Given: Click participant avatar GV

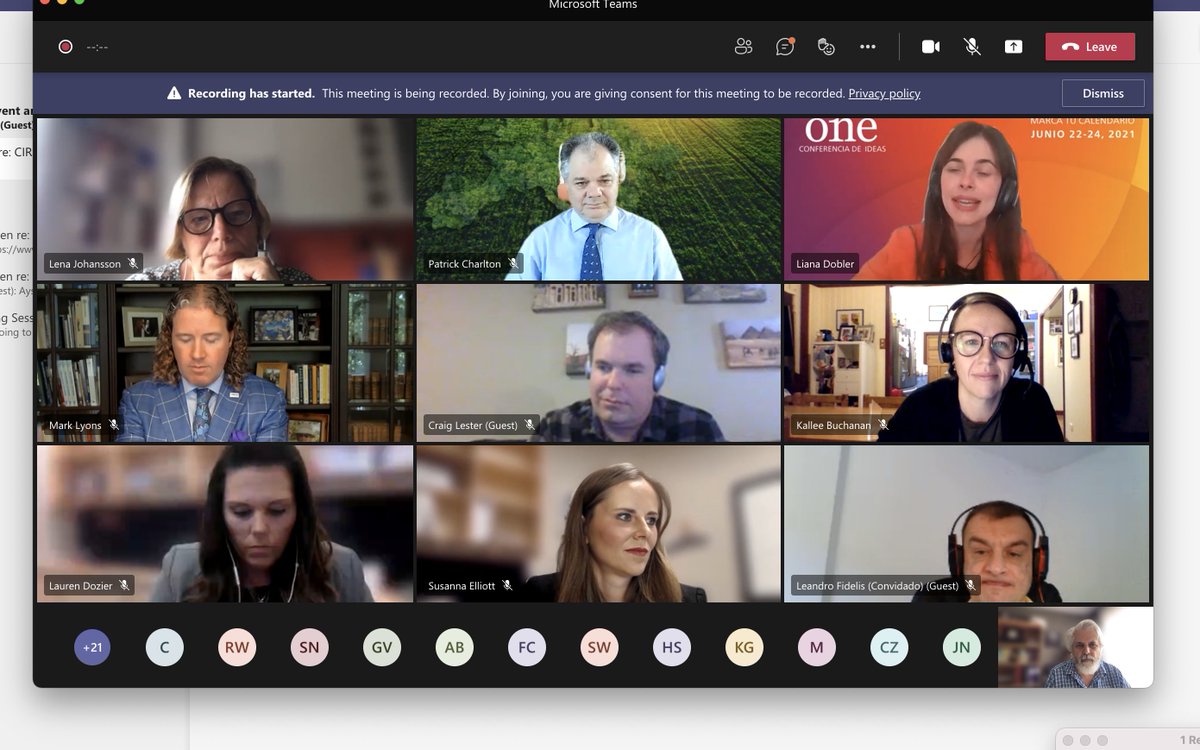Looking at the screenshot, I should point(382,647).
